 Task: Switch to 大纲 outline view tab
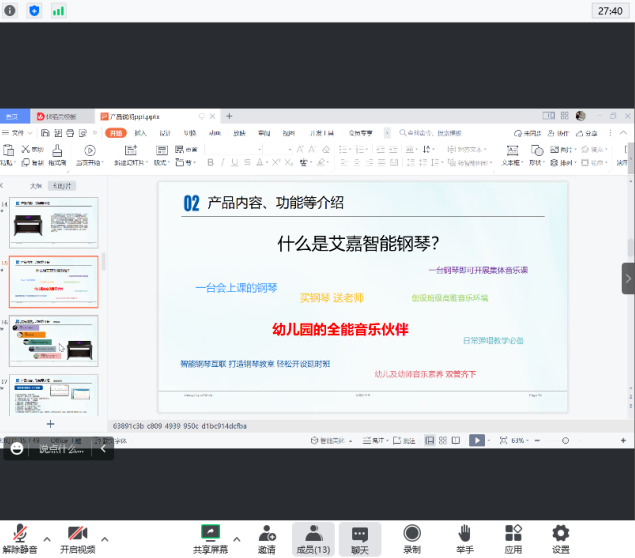[x=36, y=186]
